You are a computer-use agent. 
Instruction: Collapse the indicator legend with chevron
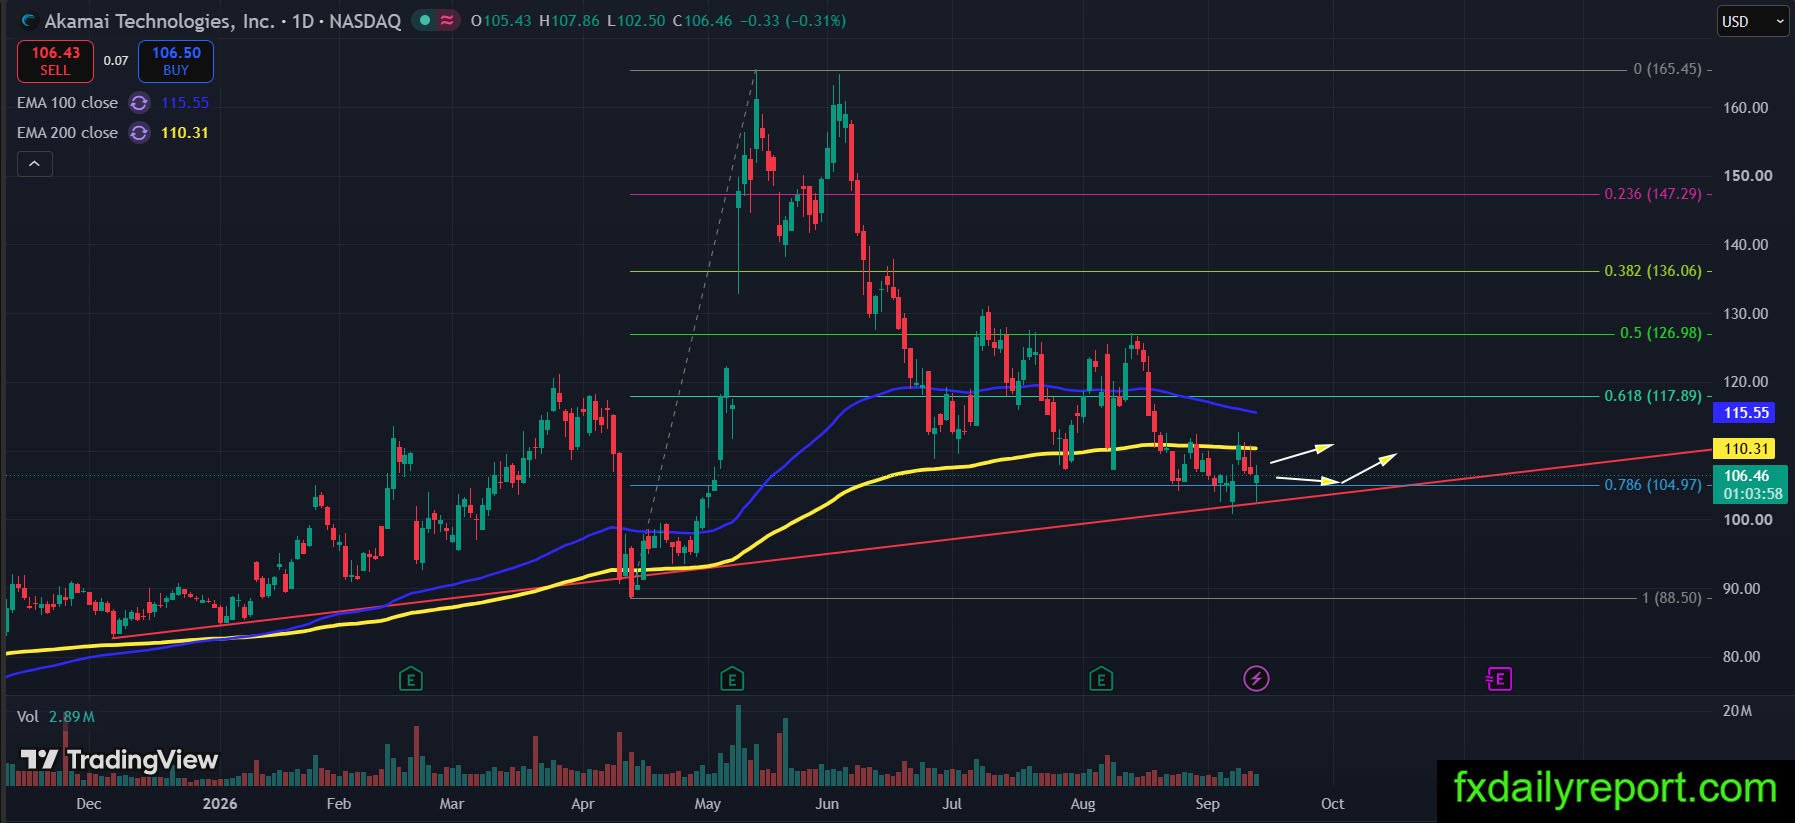coord(34,164)
